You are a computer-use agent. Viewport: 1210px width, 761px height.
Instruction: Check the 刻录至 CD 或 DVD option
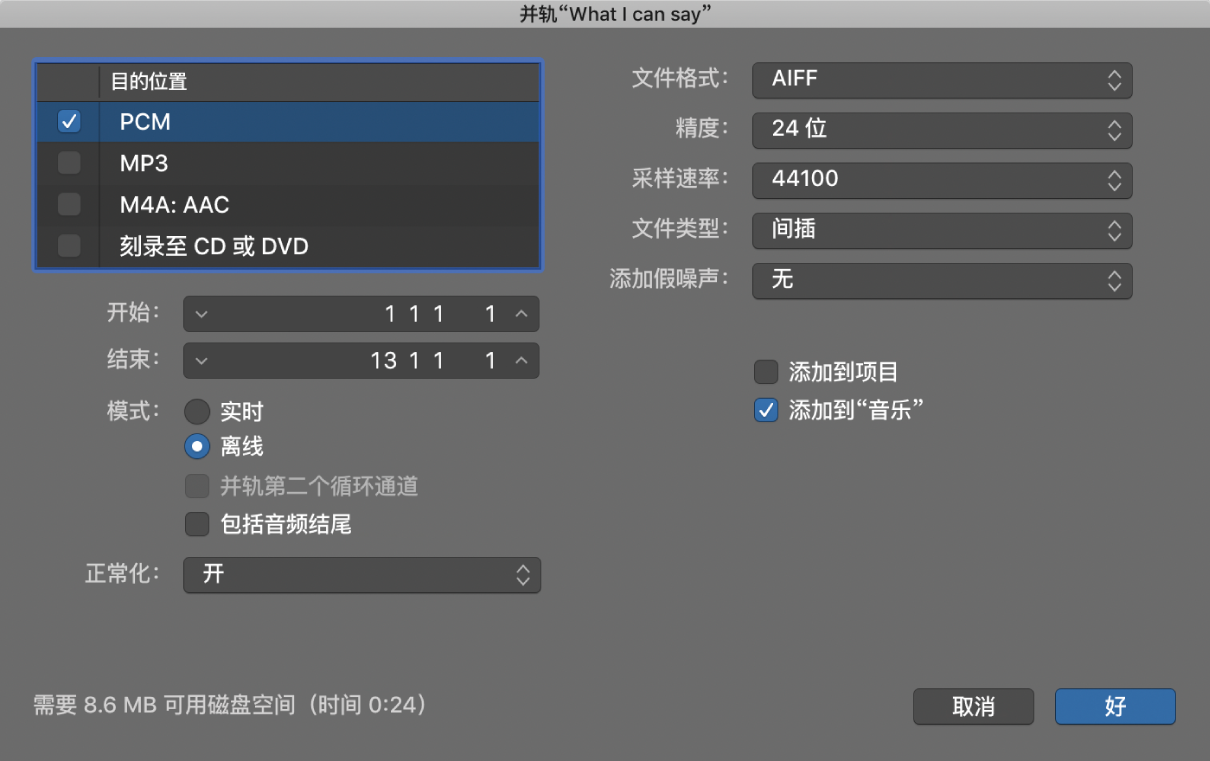pos(67,245)
